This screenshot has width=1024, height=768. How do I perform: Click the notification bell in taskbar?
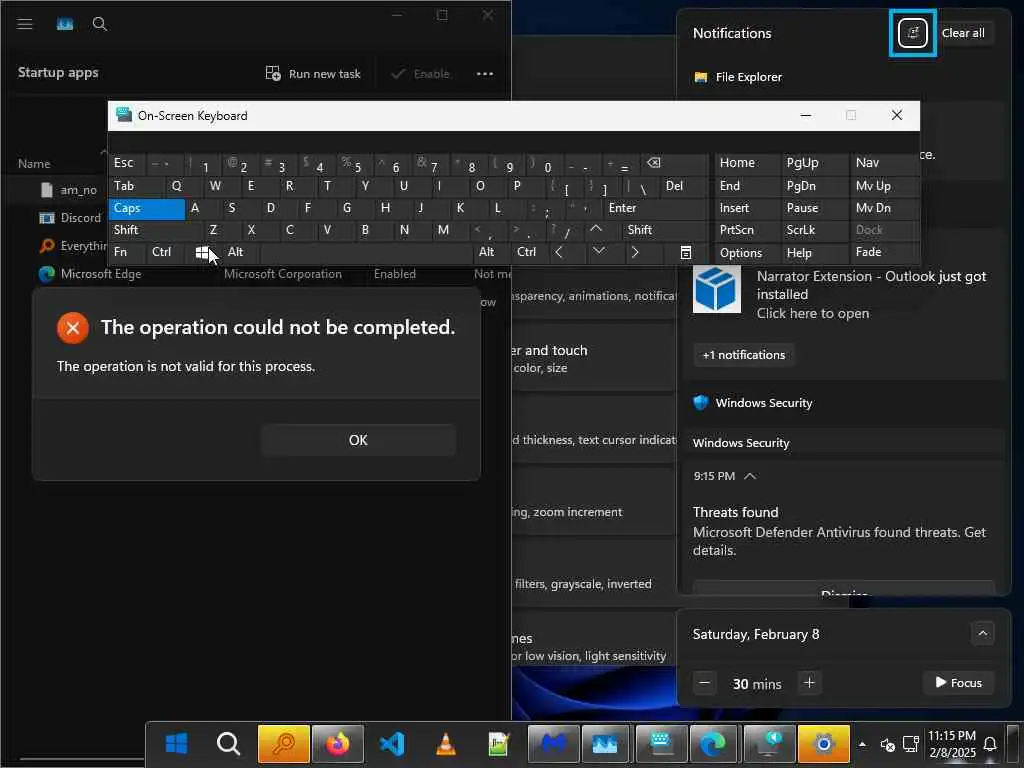point(990,744)
